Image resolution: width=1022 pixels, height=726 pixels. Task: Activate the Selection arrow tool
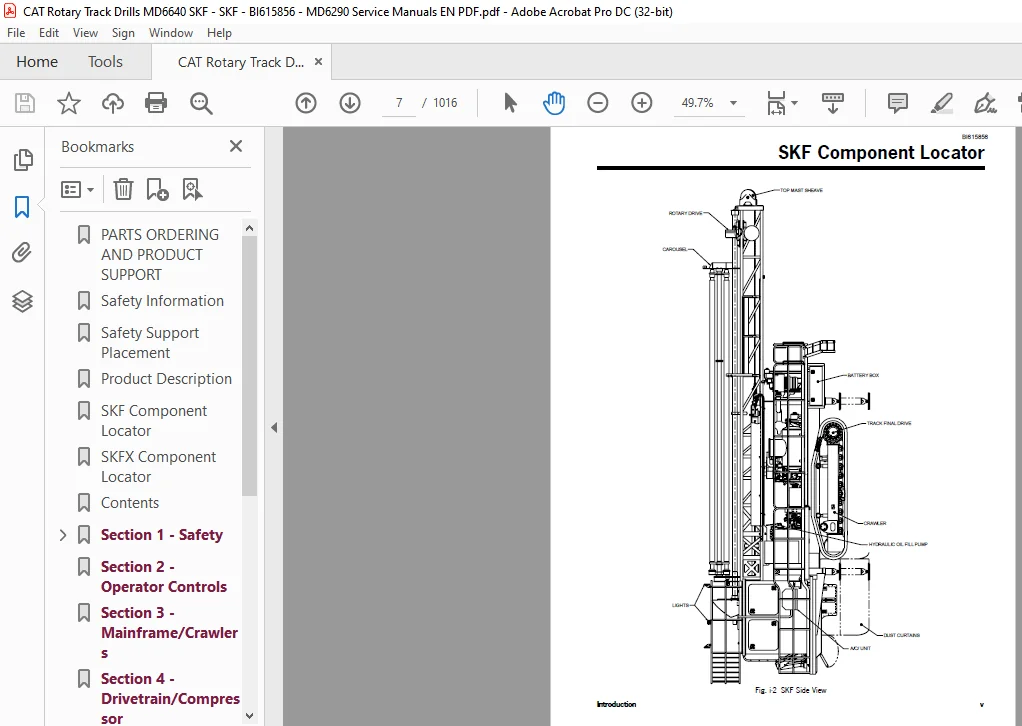click(510, 103)
